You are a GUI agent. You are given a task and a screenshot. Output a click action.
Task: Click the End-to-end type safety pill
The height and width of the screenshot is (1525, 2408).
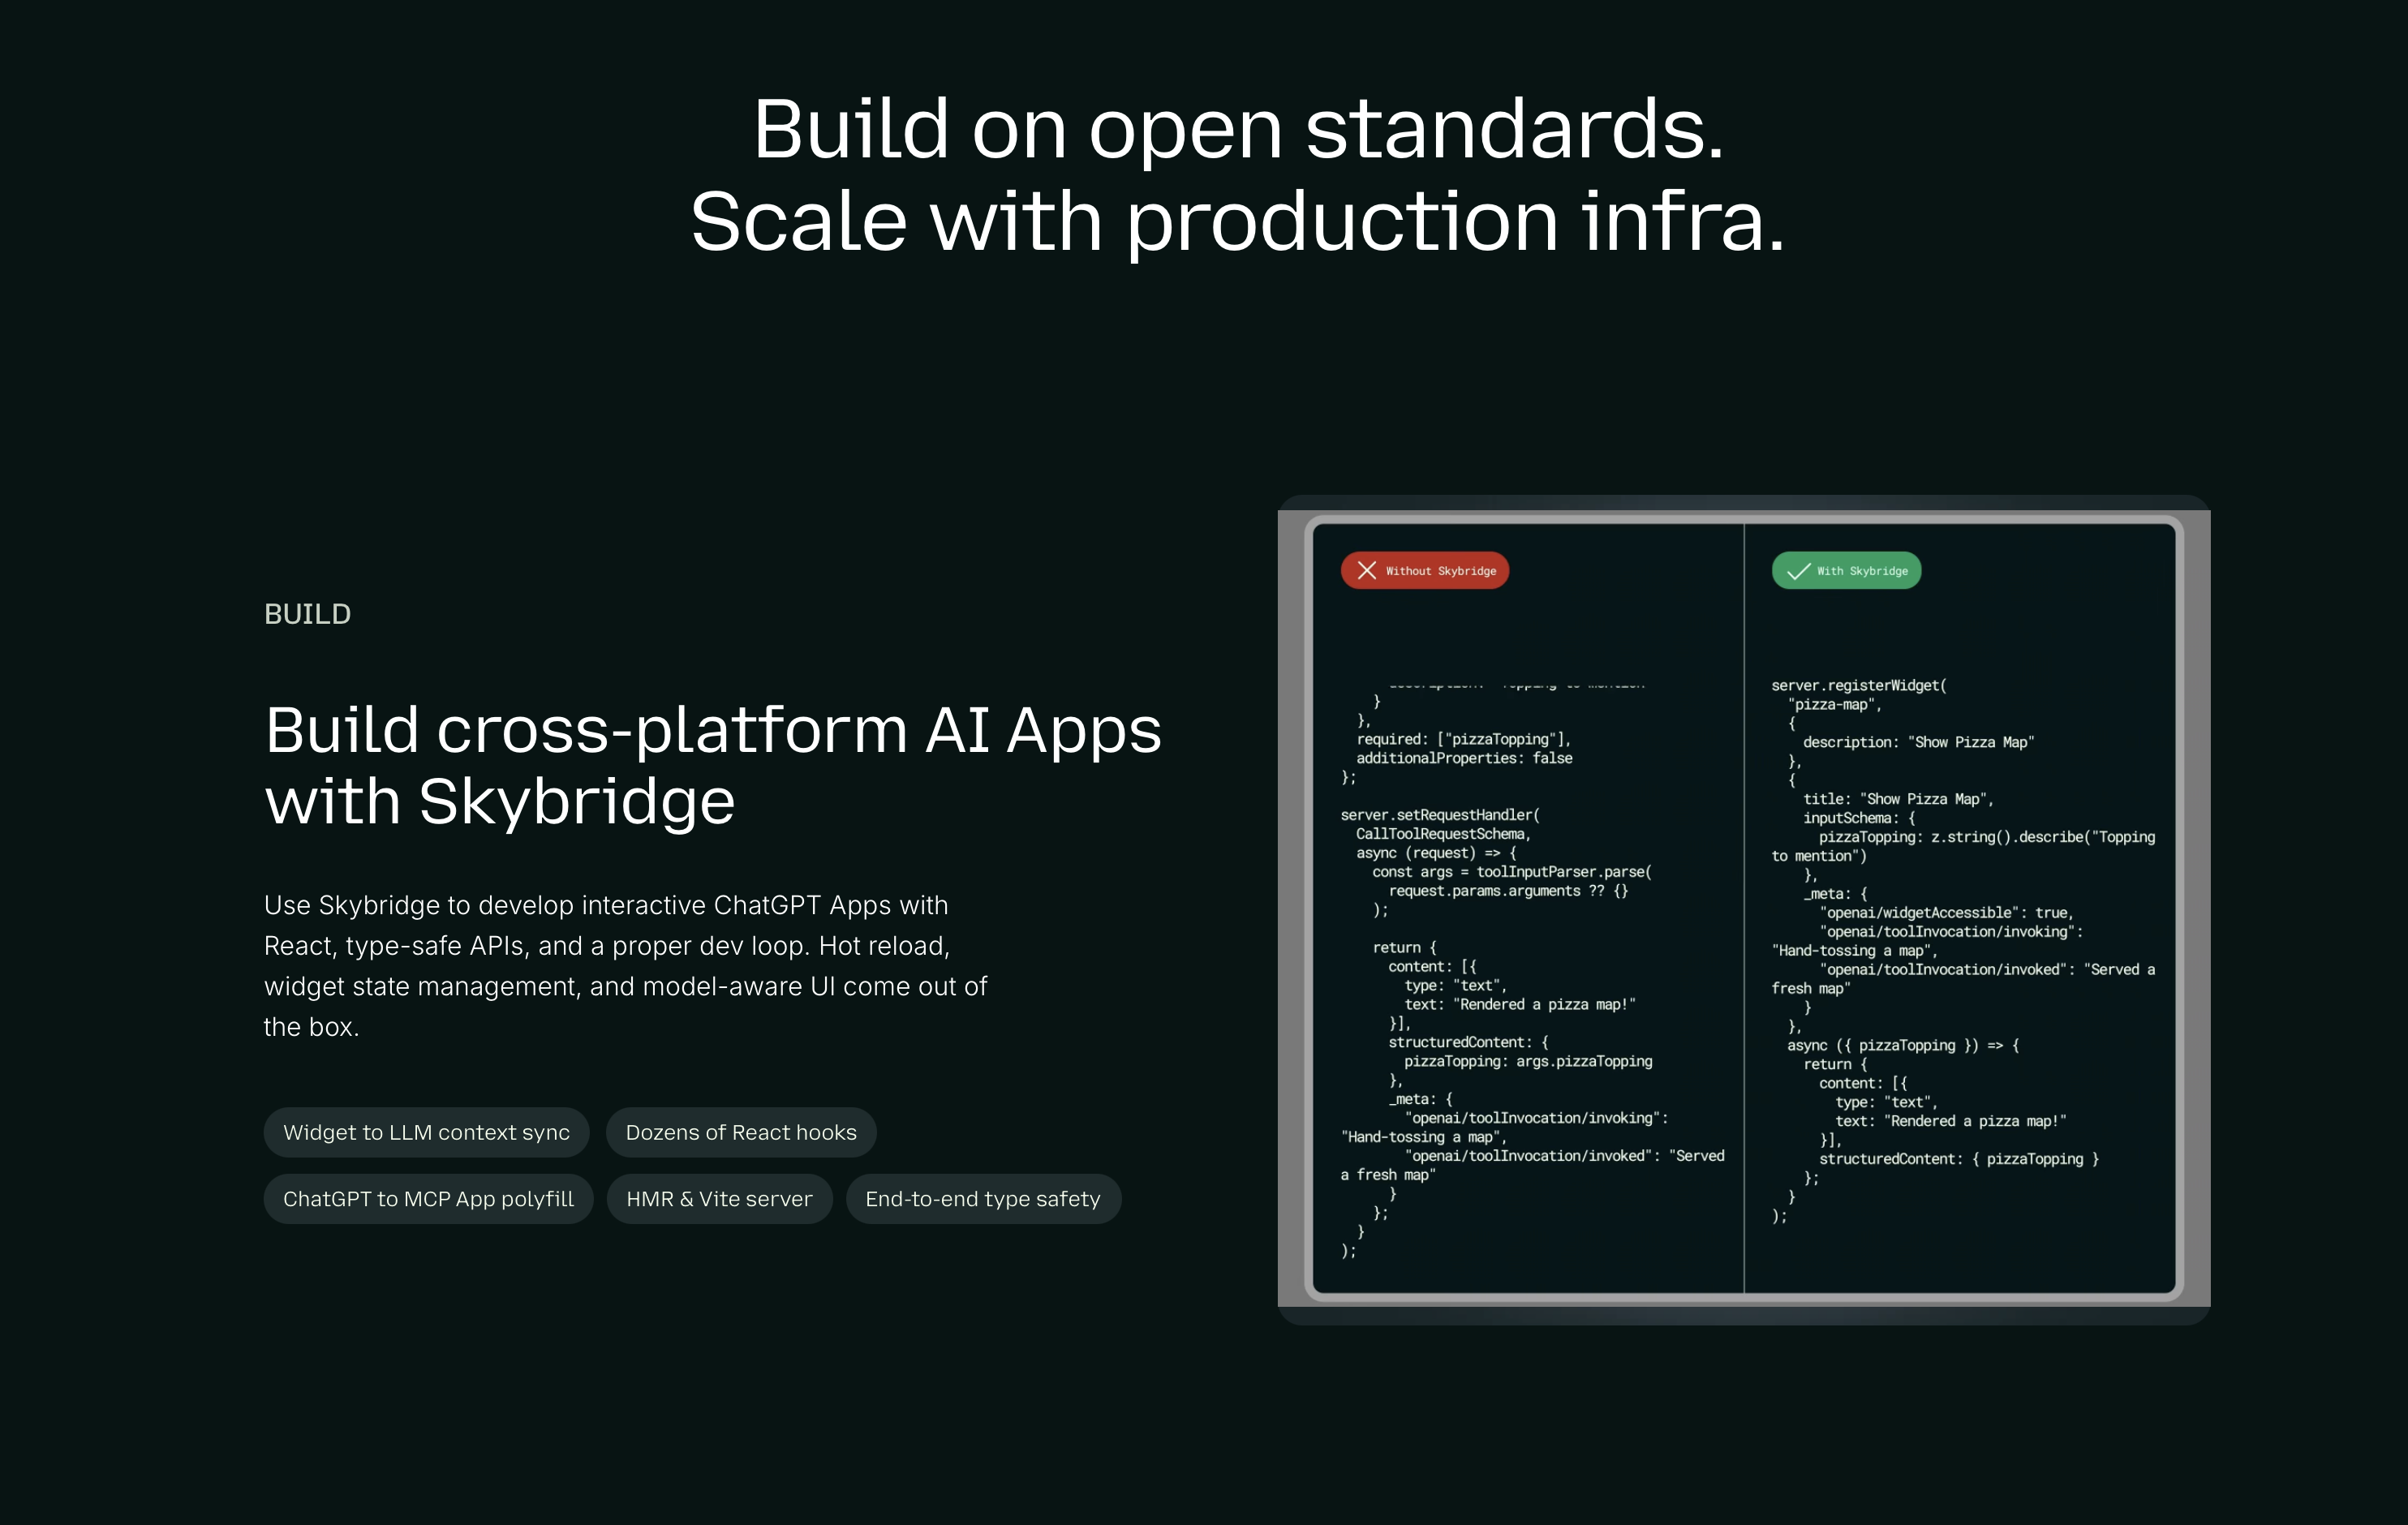click(982, 1198)
